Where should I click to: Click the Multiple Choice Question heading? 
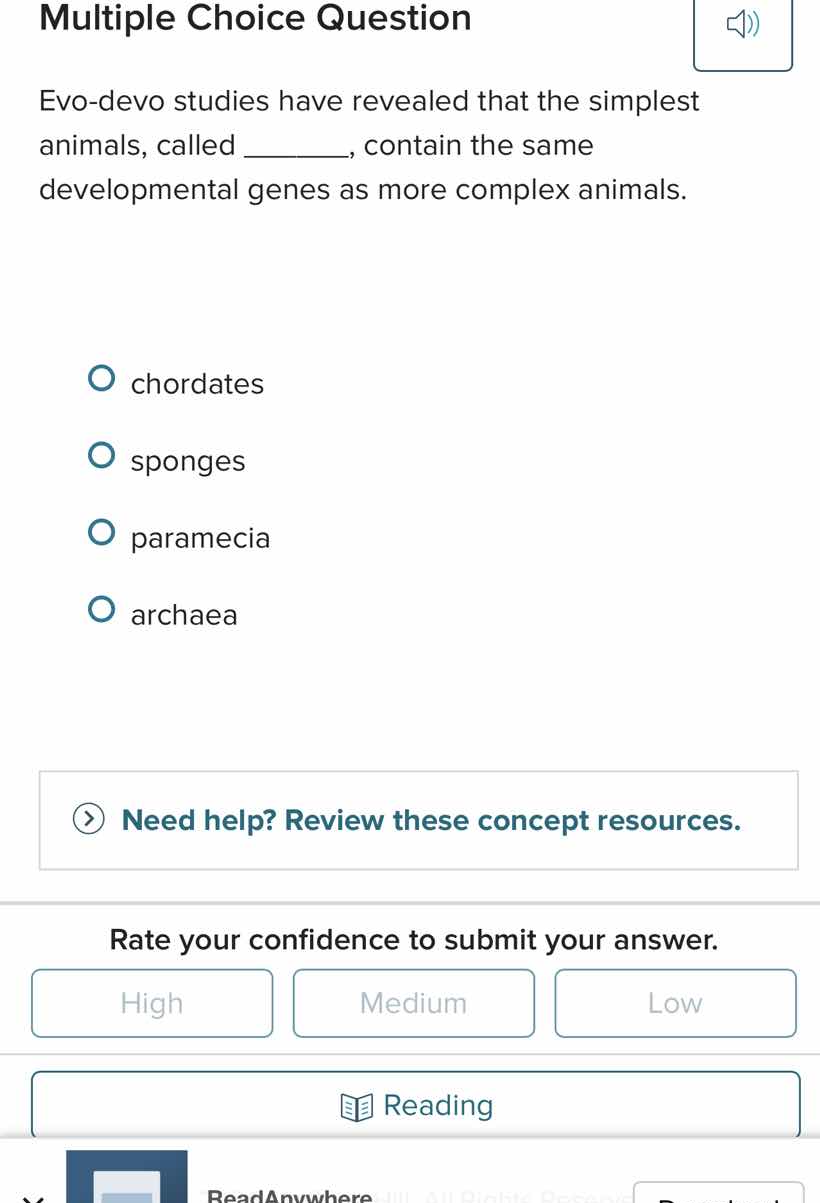(254, 18)
